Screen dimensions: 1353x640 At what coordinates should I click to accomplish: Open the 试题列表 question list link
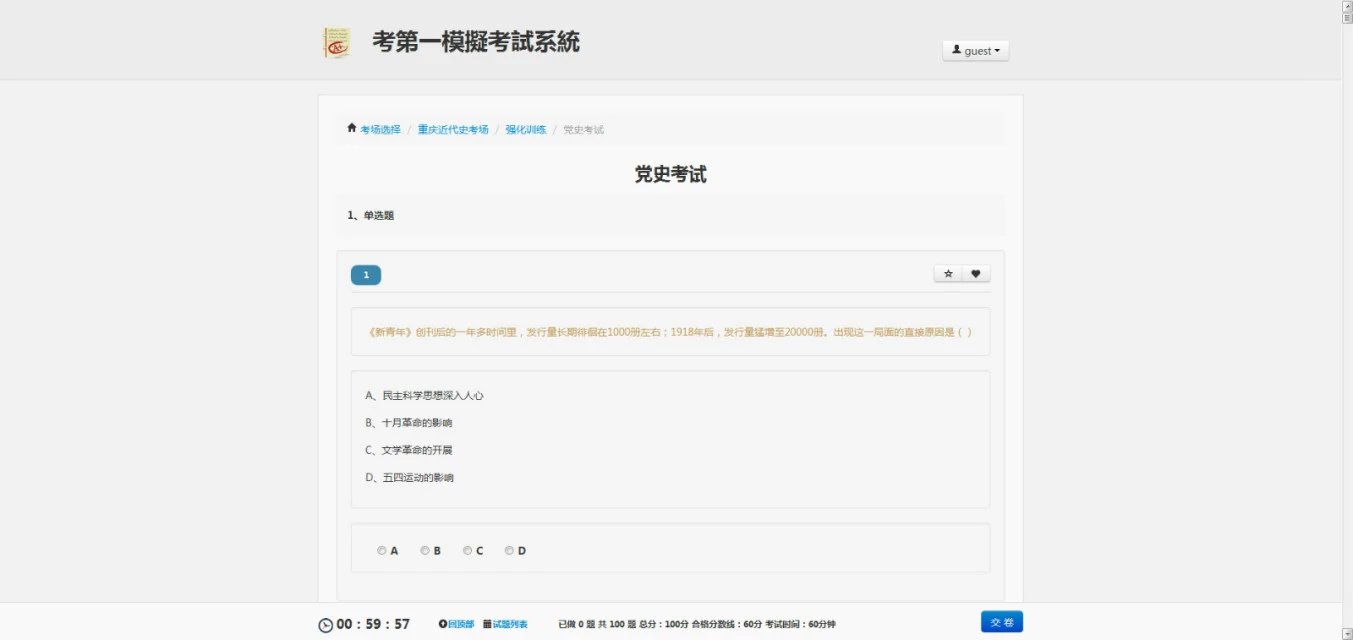510,624
